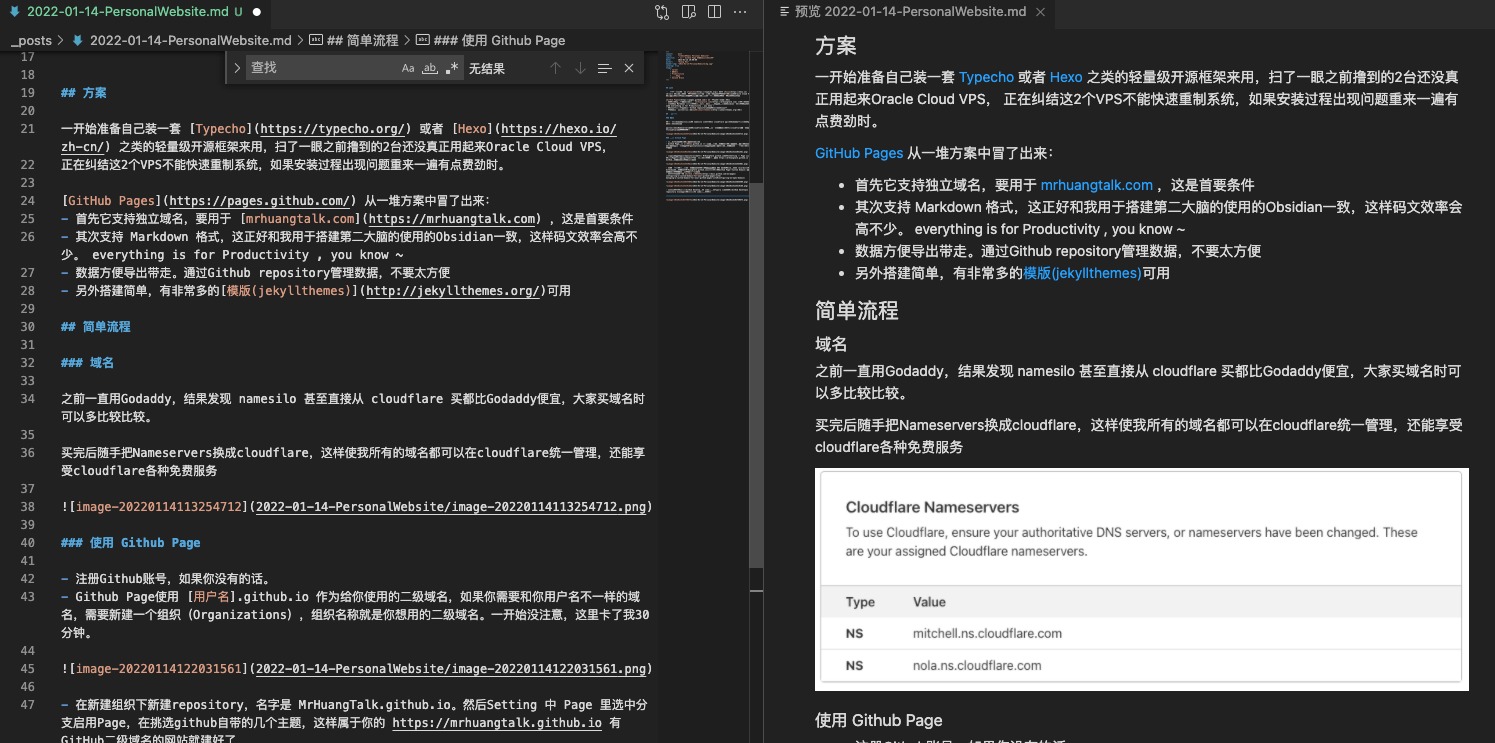Switch to the 2022-01-14-PersonalWebsite.md editor tab
The image size is (1495, 743).
tap(120, 12)
